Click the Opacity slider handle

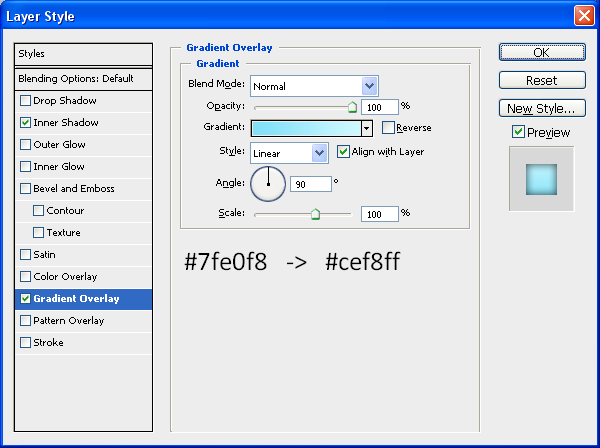coord(352,107)
